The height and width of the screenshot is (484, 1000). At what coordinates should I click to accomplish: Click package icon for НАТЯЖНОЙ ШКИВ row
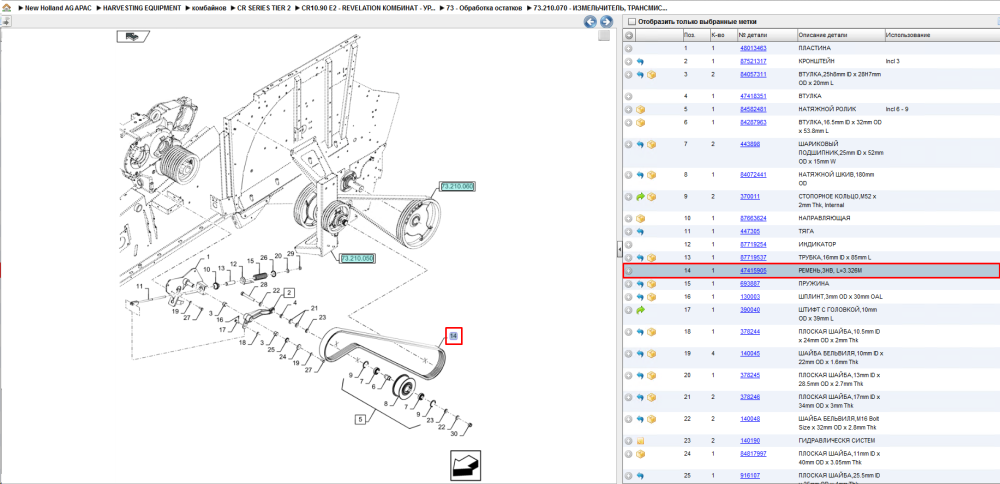click(x=652, y=175)
